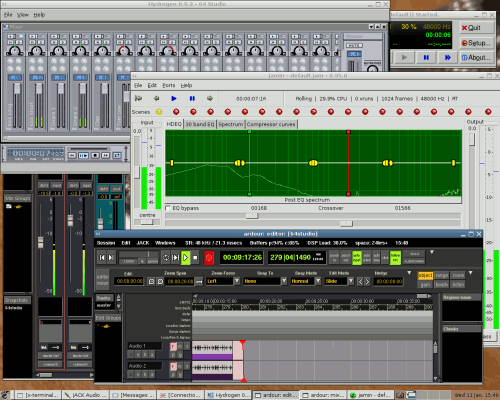500x400 pixels.
Task: Arm record on Audio 2 track
Action: (x=173, y=367)
